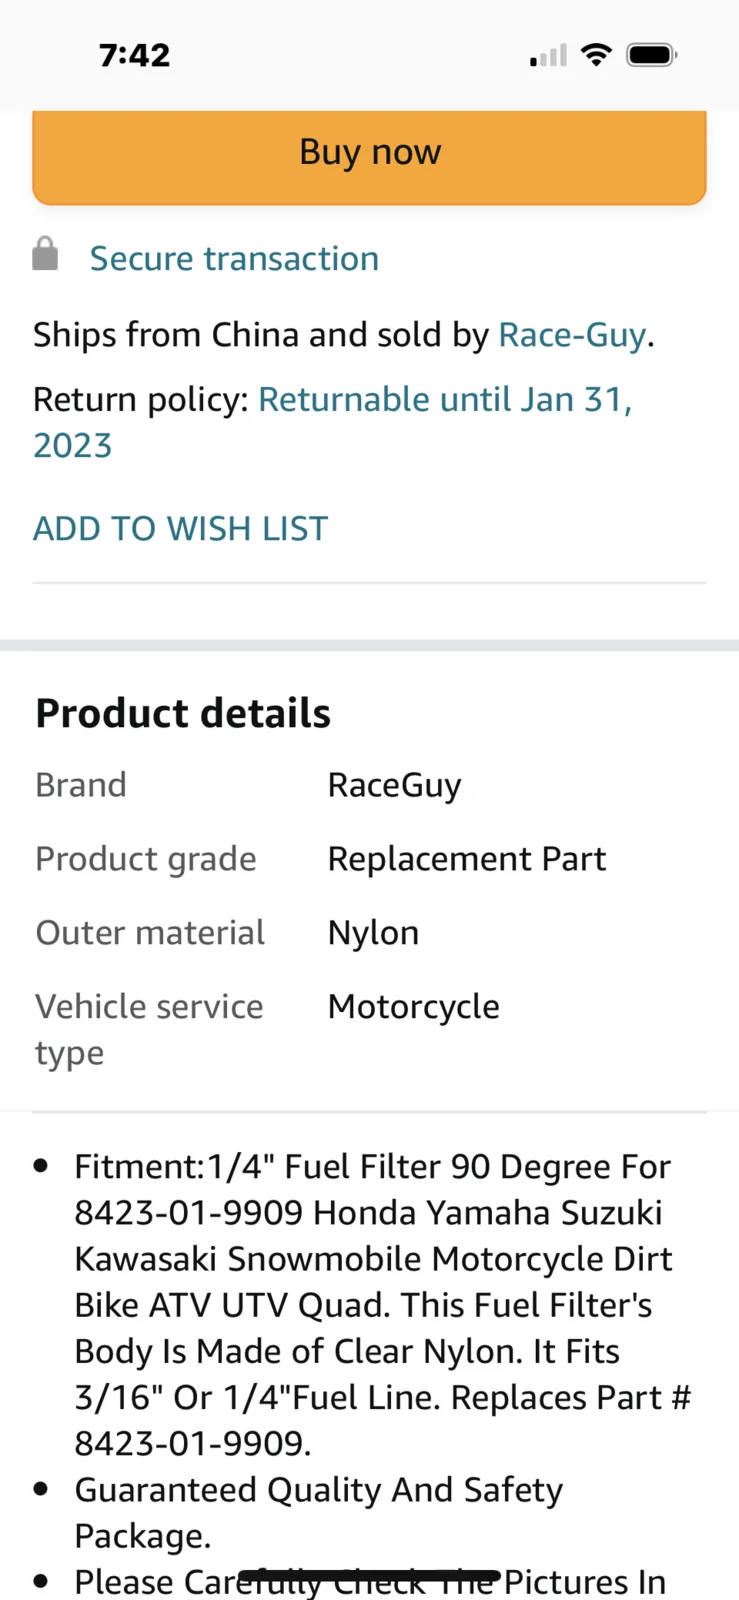
Task: Tap the Motorcycle vehicle service type value
Action: pos(413,1007)
